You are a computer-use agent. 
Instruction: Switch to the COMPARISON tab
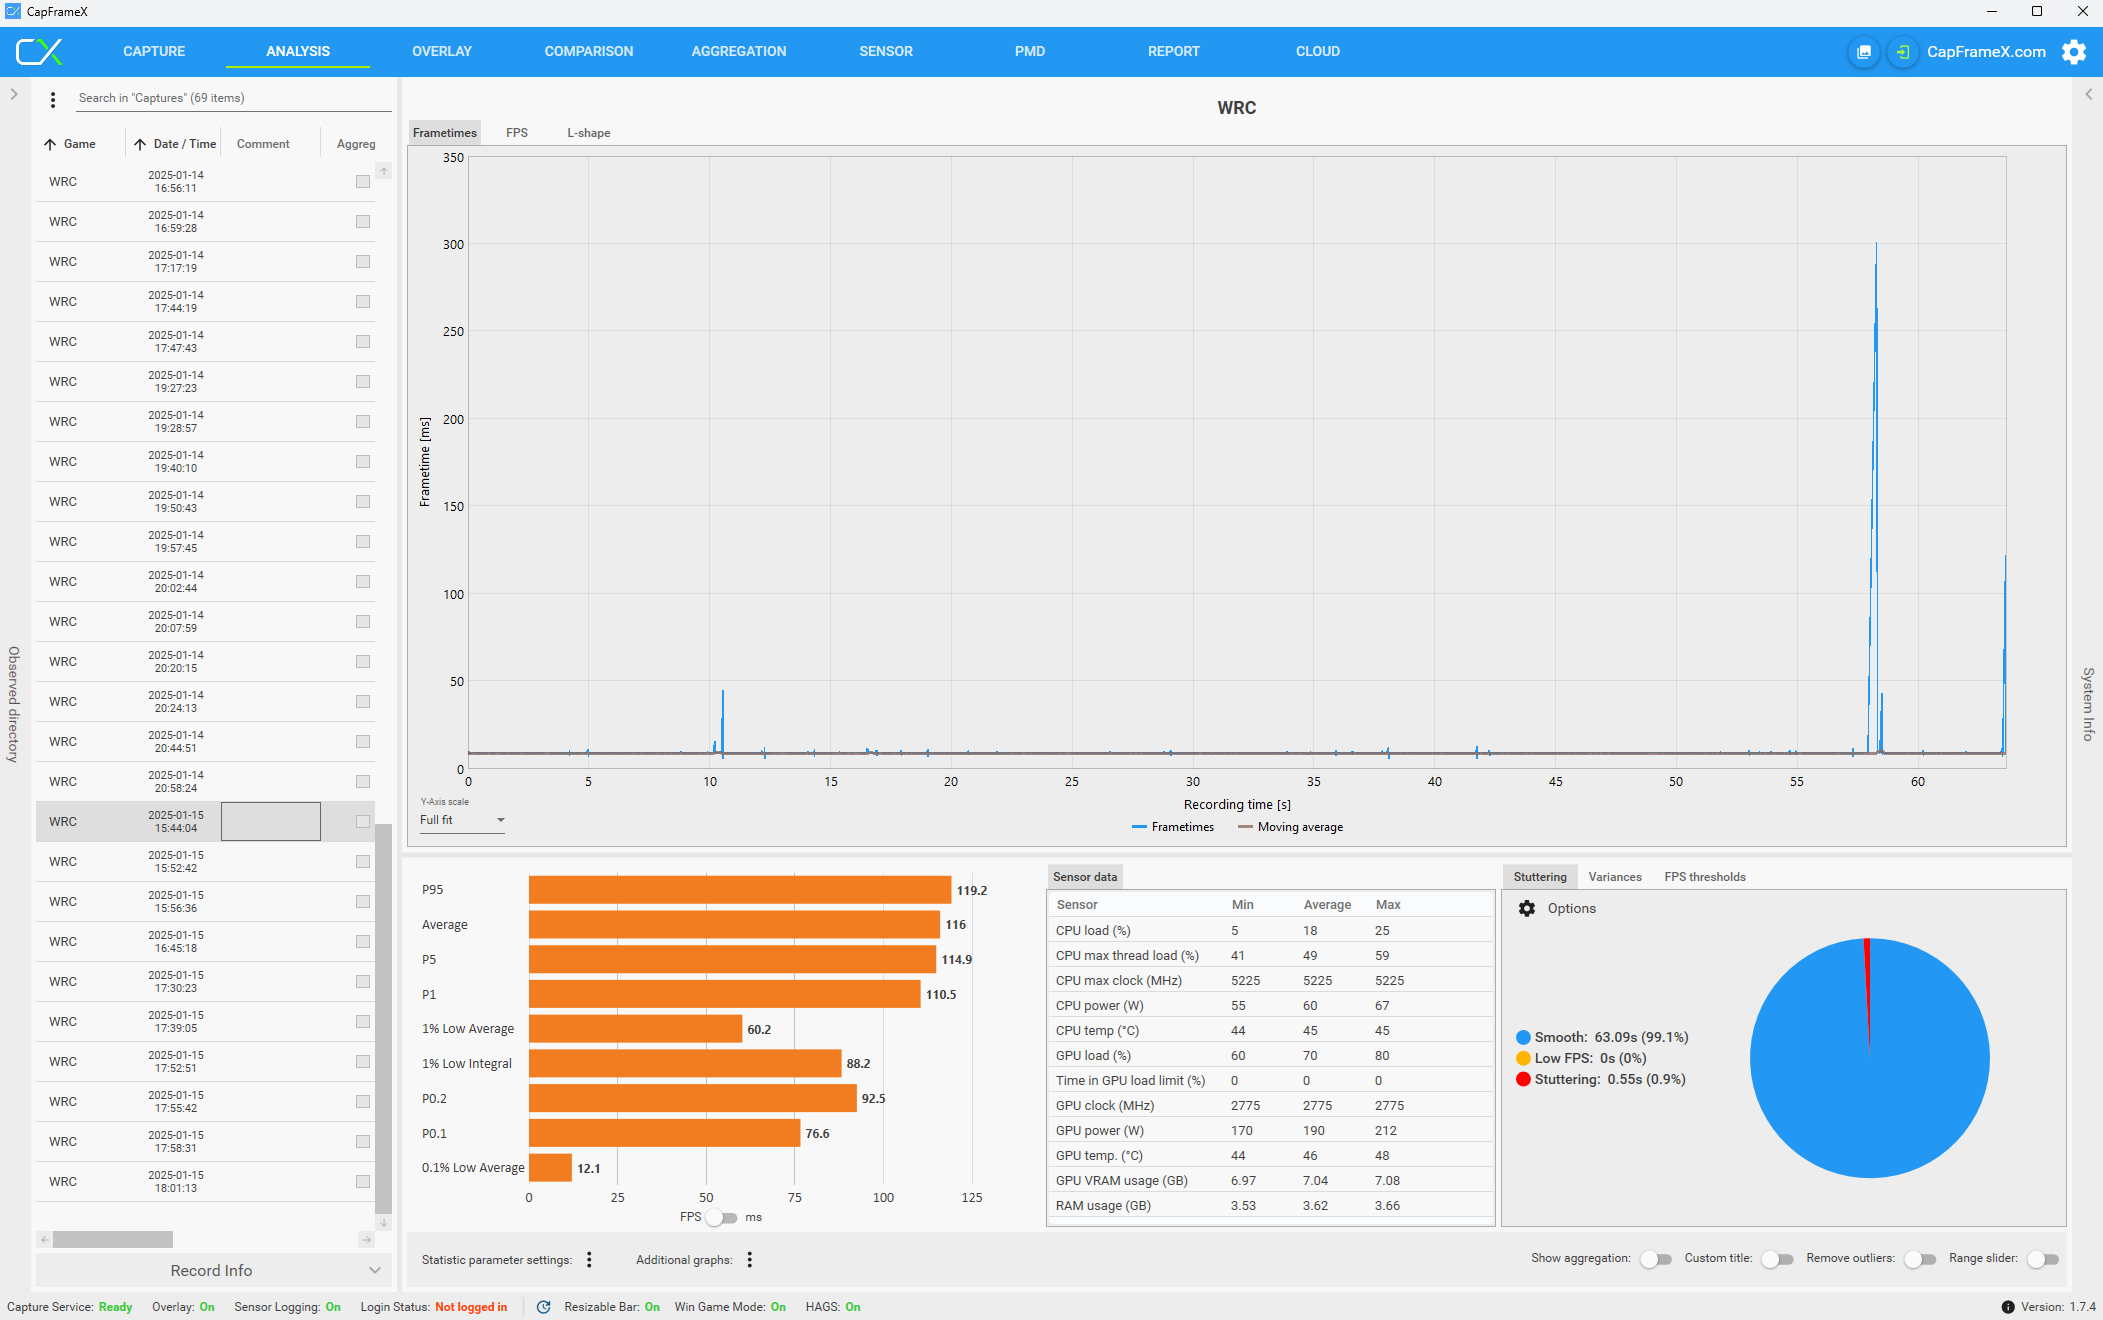click(x=588, y=51)
